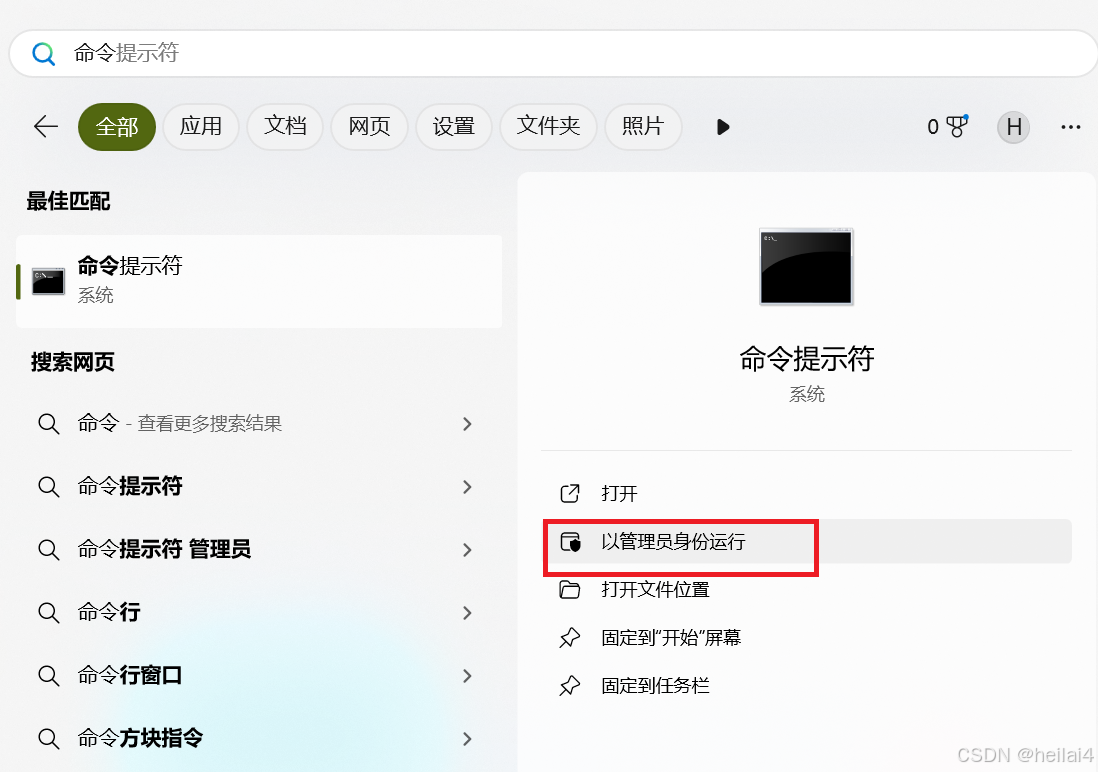Click magnifier icon beside 命令行窗口
The height and width of the screenshot is (772, 1098).
[x=48, y=676]
